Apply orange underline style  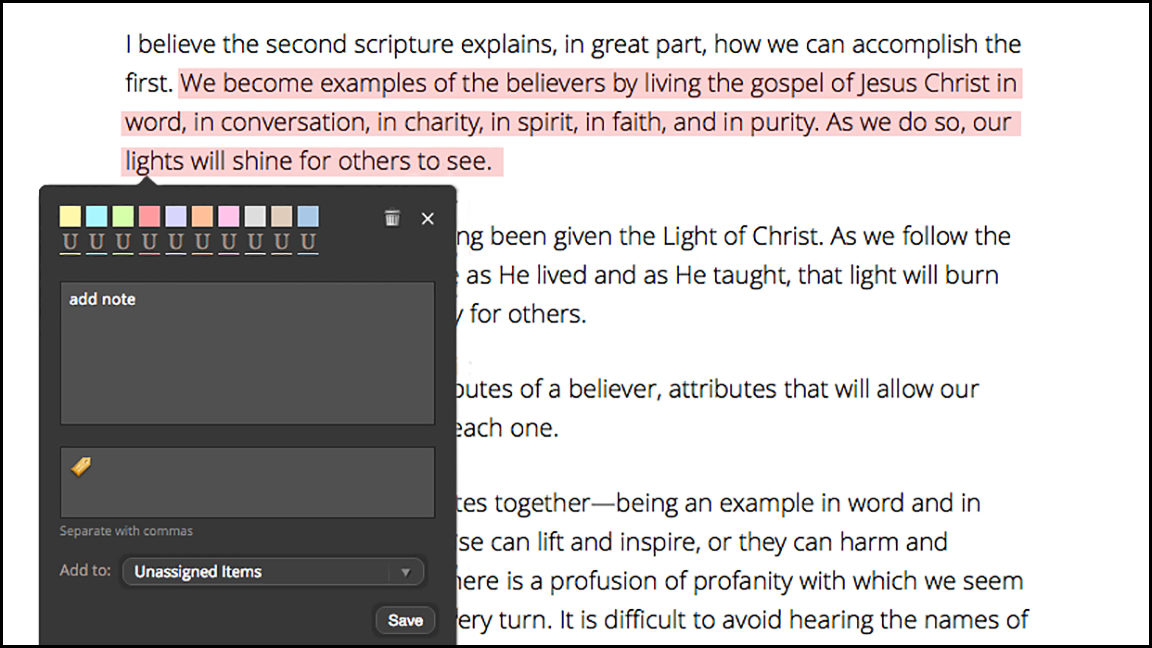[202, 242]
